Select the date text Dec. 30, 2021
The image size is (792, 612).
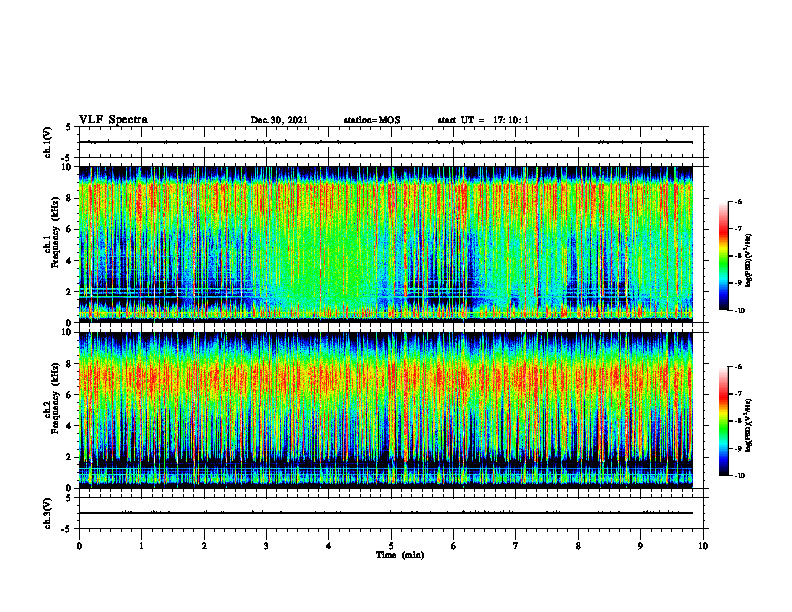tap(279, 120)
